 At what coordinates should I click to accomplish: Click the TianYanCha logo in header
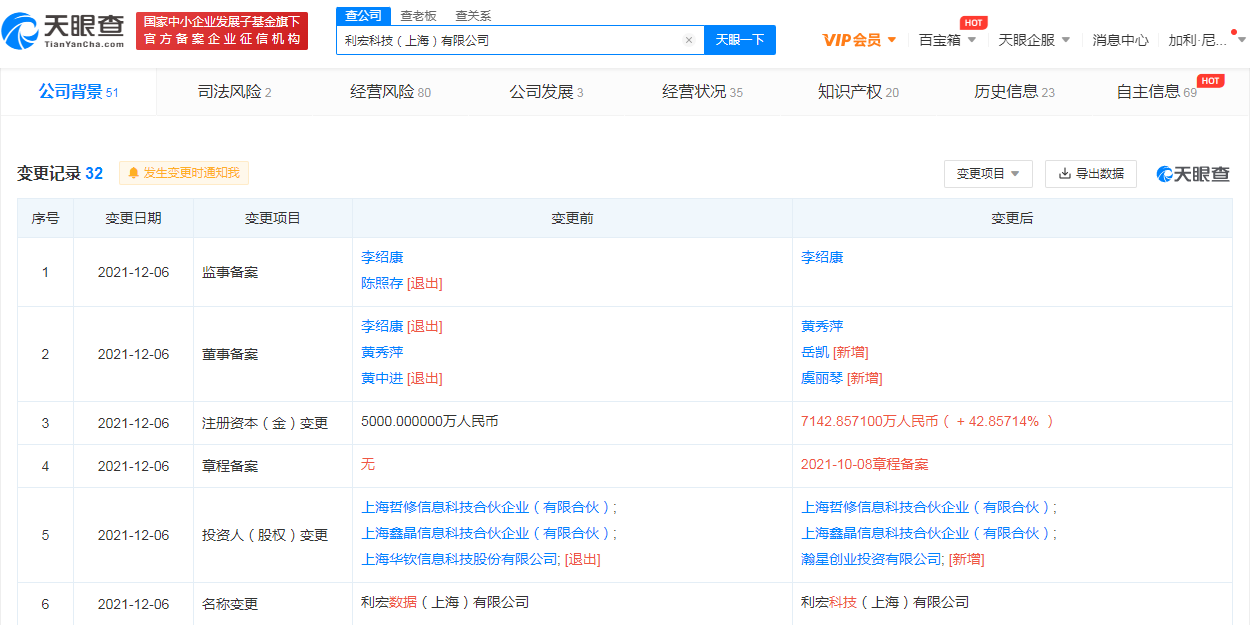65,31
